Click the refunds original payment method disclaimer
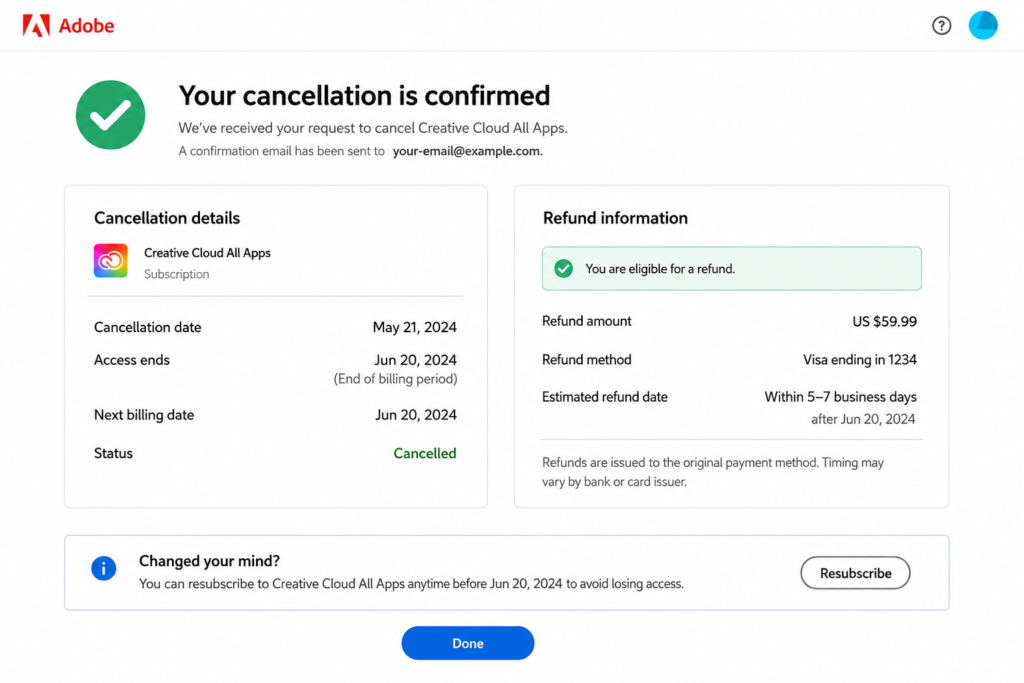The image size is (1024, 683). click(712, 472)
